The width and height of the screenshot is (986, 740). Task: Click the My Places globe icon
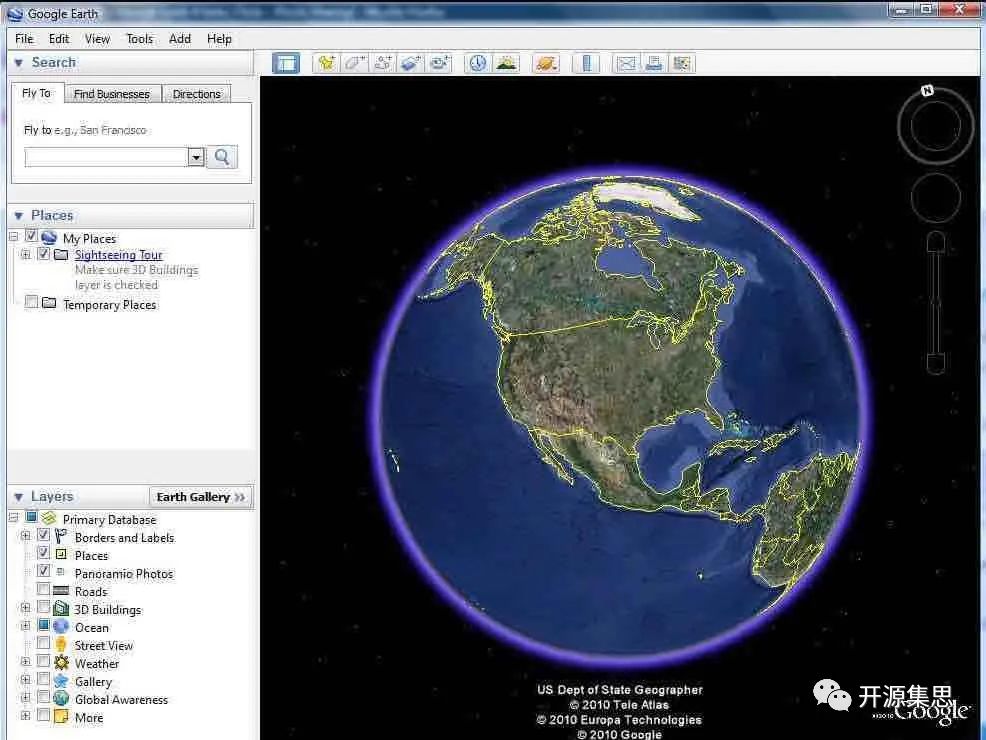(x=49, y=238)
